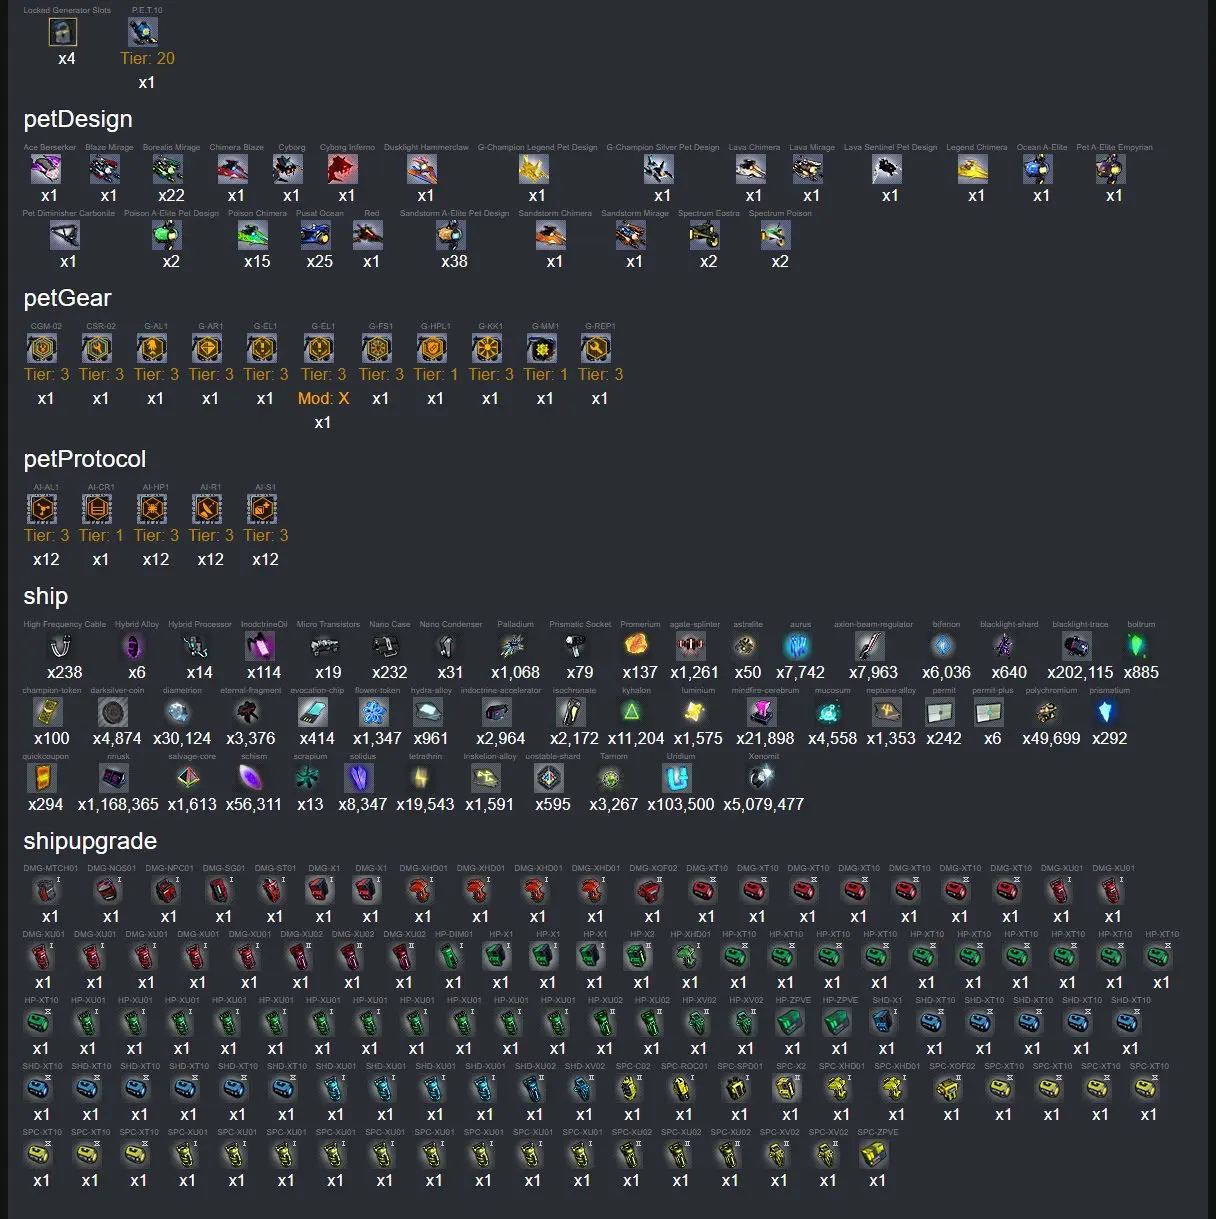This screenshot has height=1219, width=1216.
Task: Open the High Frequency Cable item
Action: click(61, 646)
